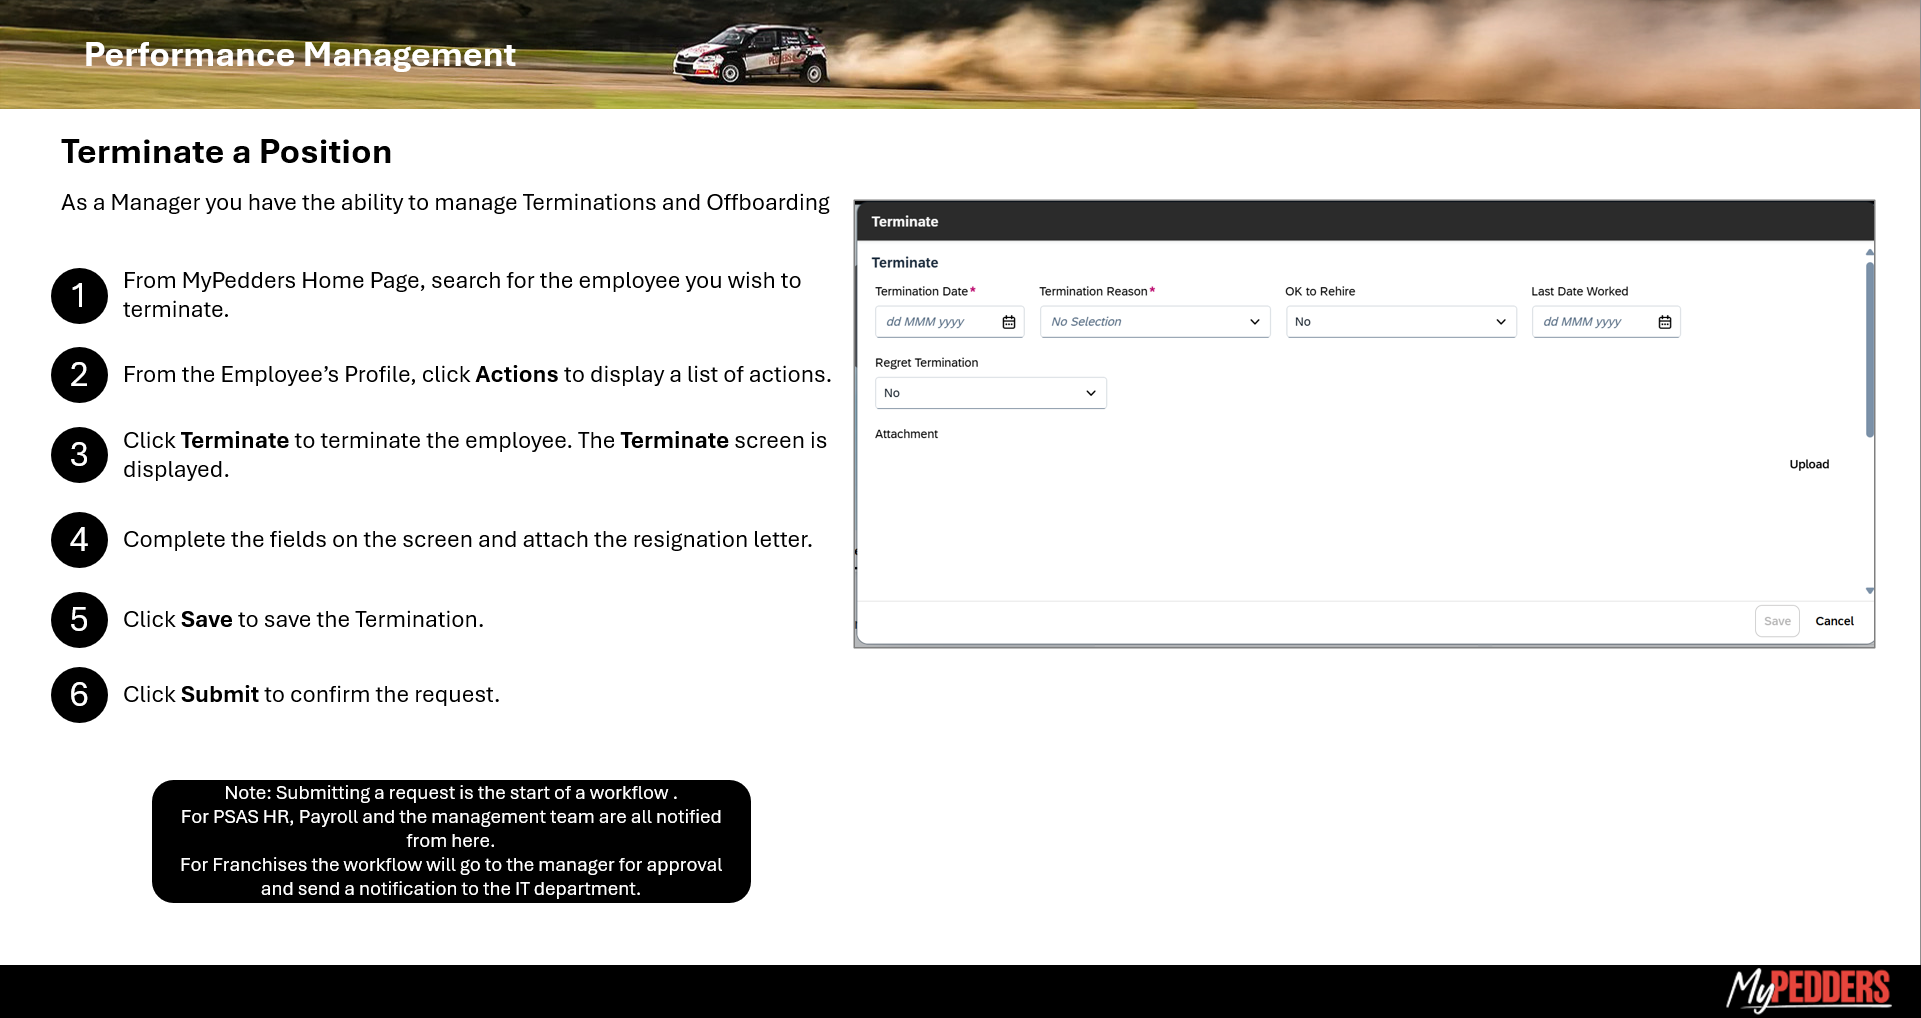Click into the Termination Date input field
The height and width of the screenshot is (1018, 1921).
click(x=949, y=322)
